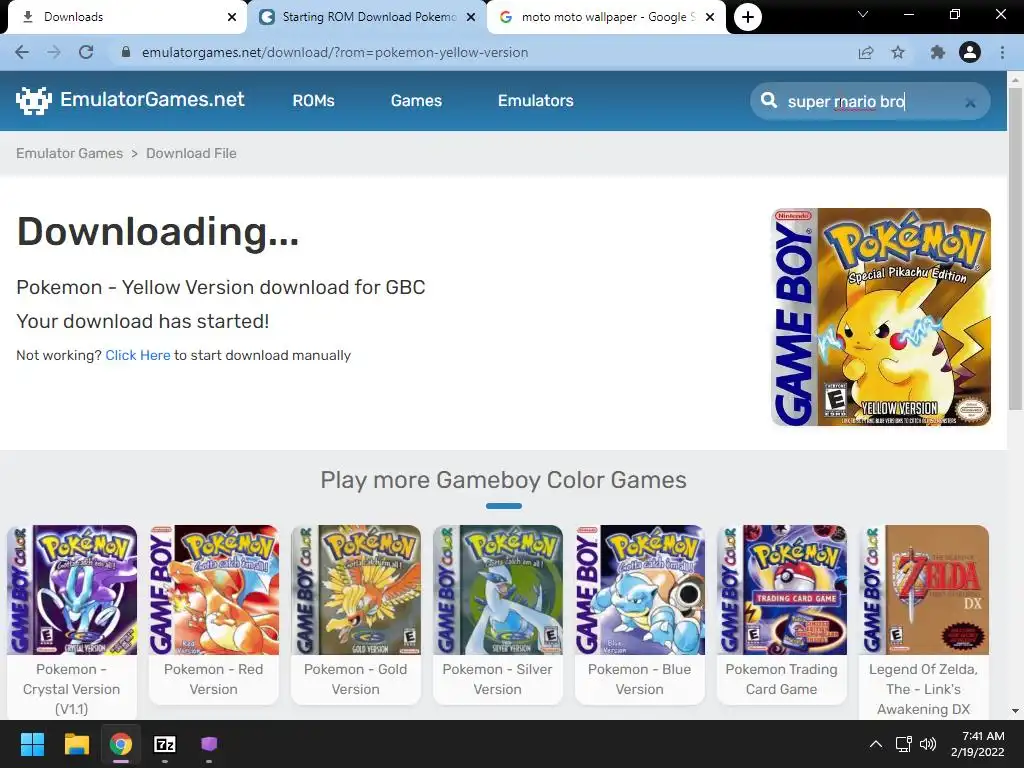The height and width of the screenshot is (768, 1024).
Task: Bookmark this page with the star icon
Action: (x=899, y=52)
